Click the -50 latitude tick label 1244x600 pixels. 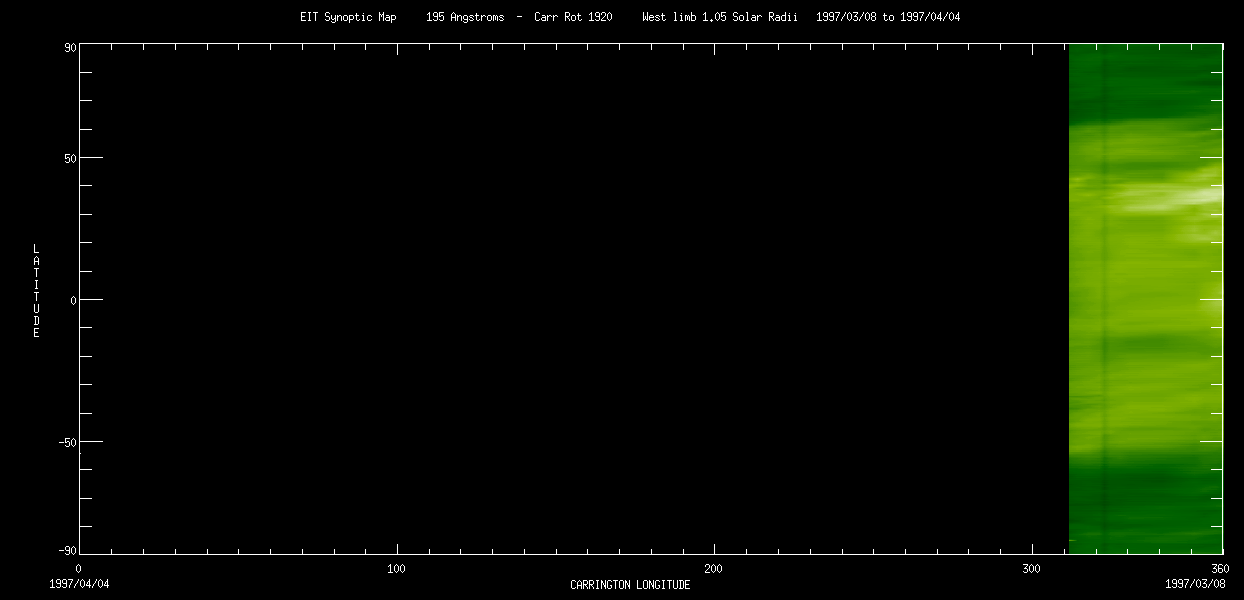68,441
